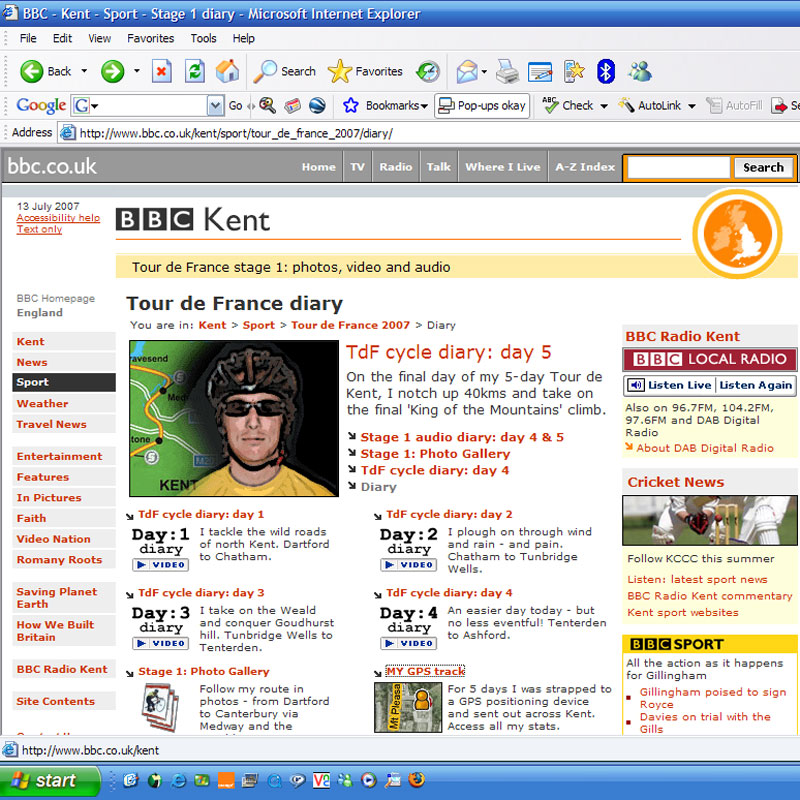The width and height of the screenshot is (800, 800).
Task: Launch Firefox from the taskbar quick launch
Action: 416,780
